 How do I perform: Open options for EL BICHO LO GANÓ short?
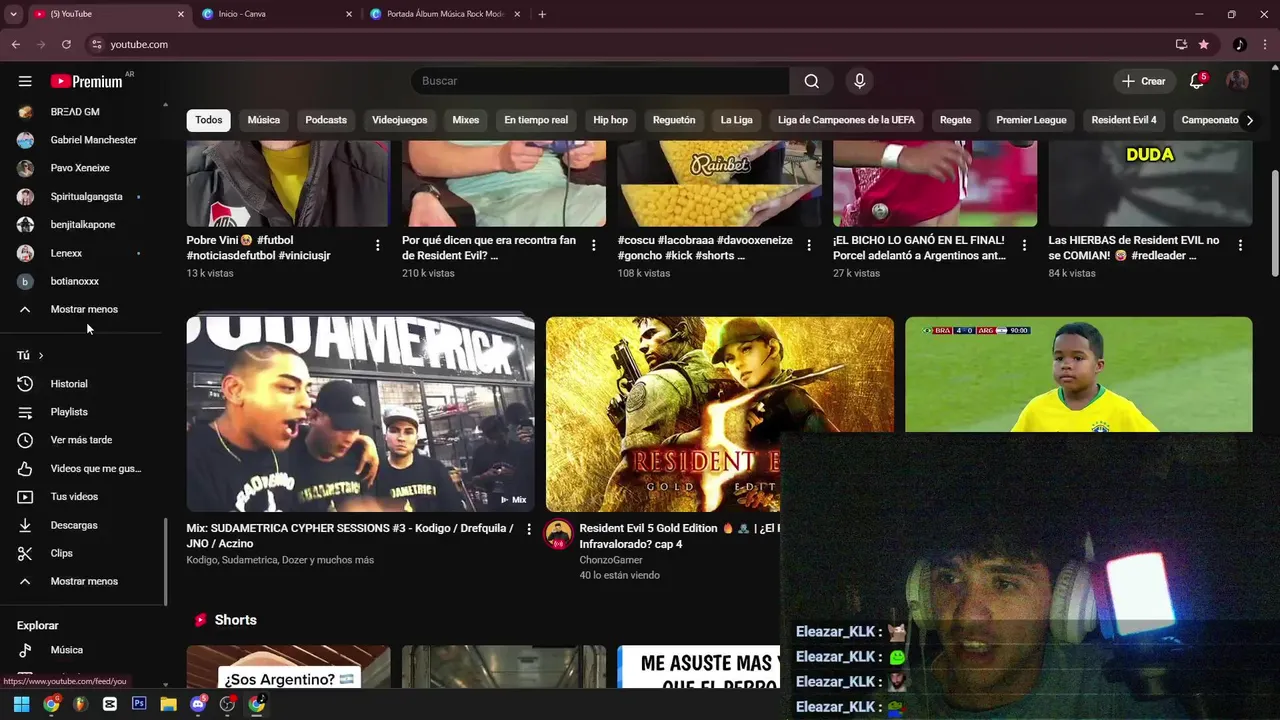click(x=1024, y=245)
